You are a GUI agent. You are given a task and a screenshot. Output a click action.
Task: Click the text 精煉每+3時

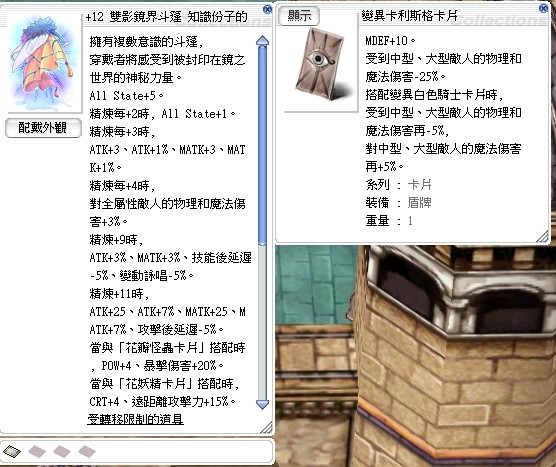(x=122, y=132)
